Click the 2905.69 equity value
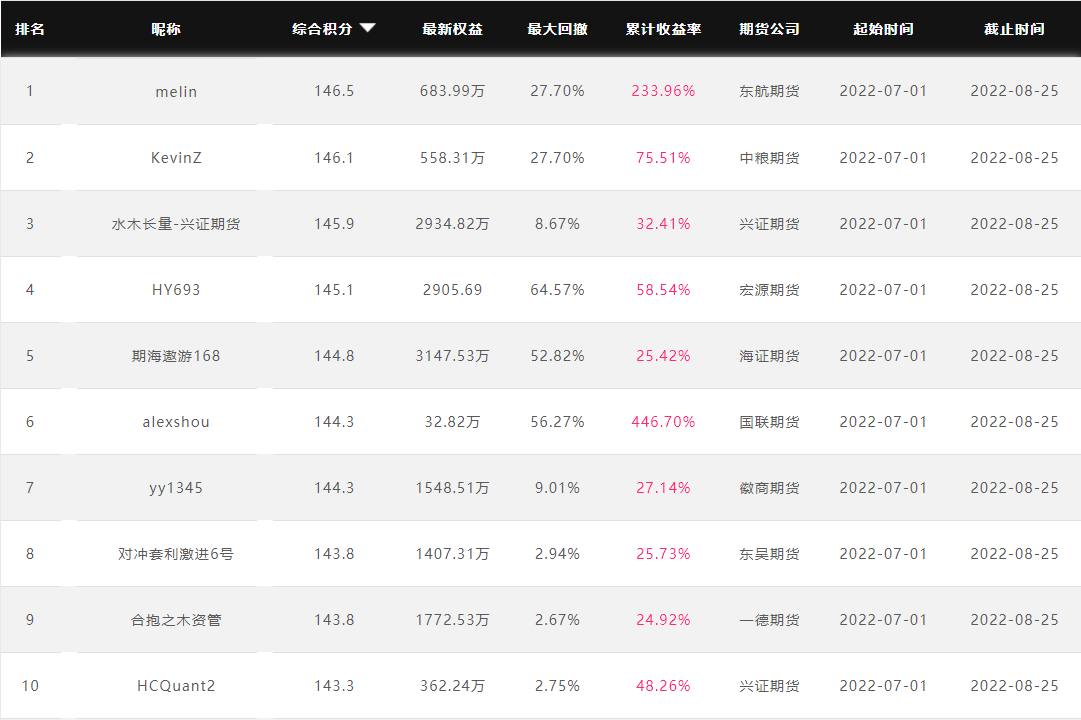Image resolution: width=1081 pixels, height=720 pixels. point(452,290)
